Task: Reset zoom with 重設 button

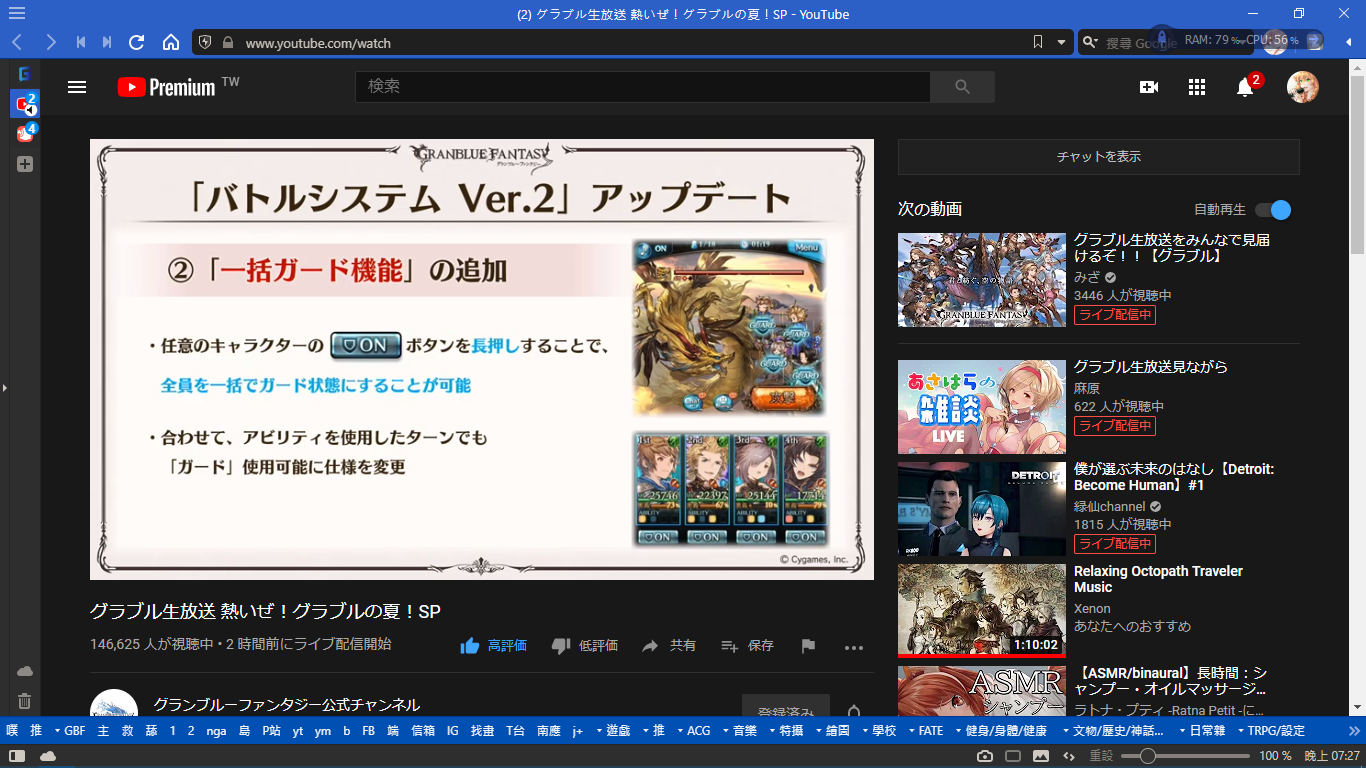Action: pos(1101,756)
